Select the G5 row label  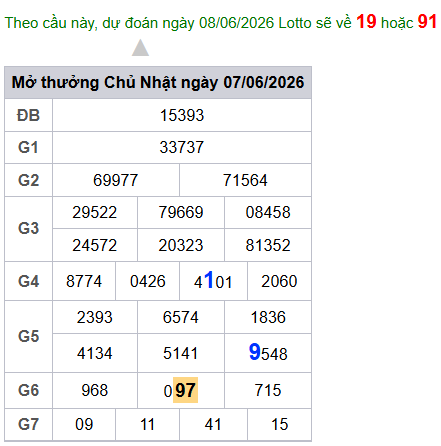(28, 336)
